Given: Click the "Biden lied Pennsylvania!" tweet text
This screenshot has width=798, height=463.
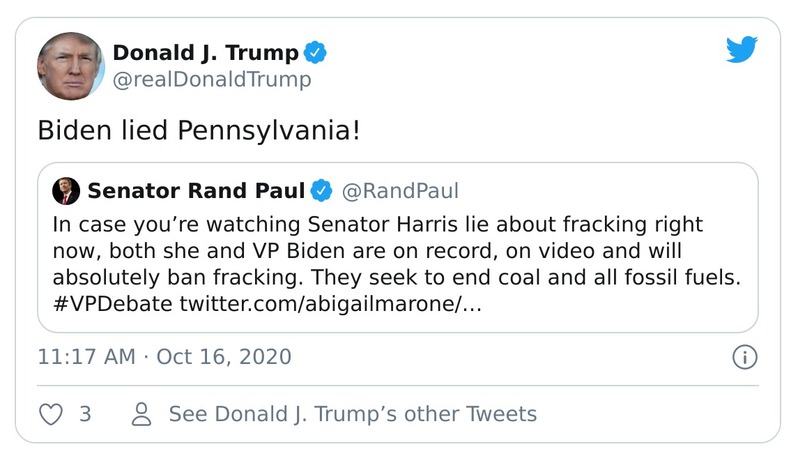Looking at the screenshot, I should point(197,131).
